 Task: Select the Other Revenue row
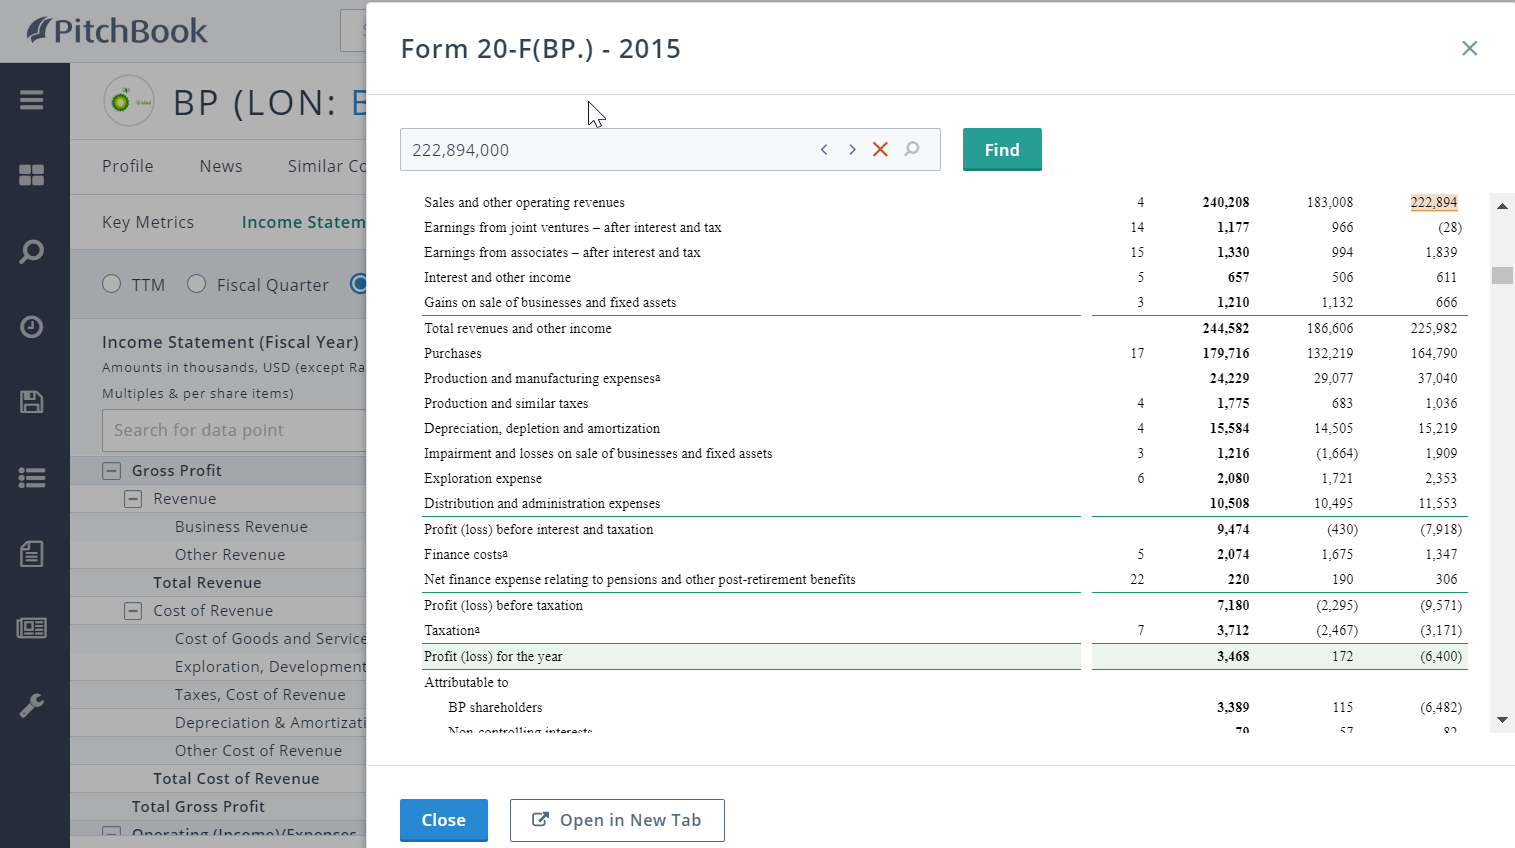218,554
